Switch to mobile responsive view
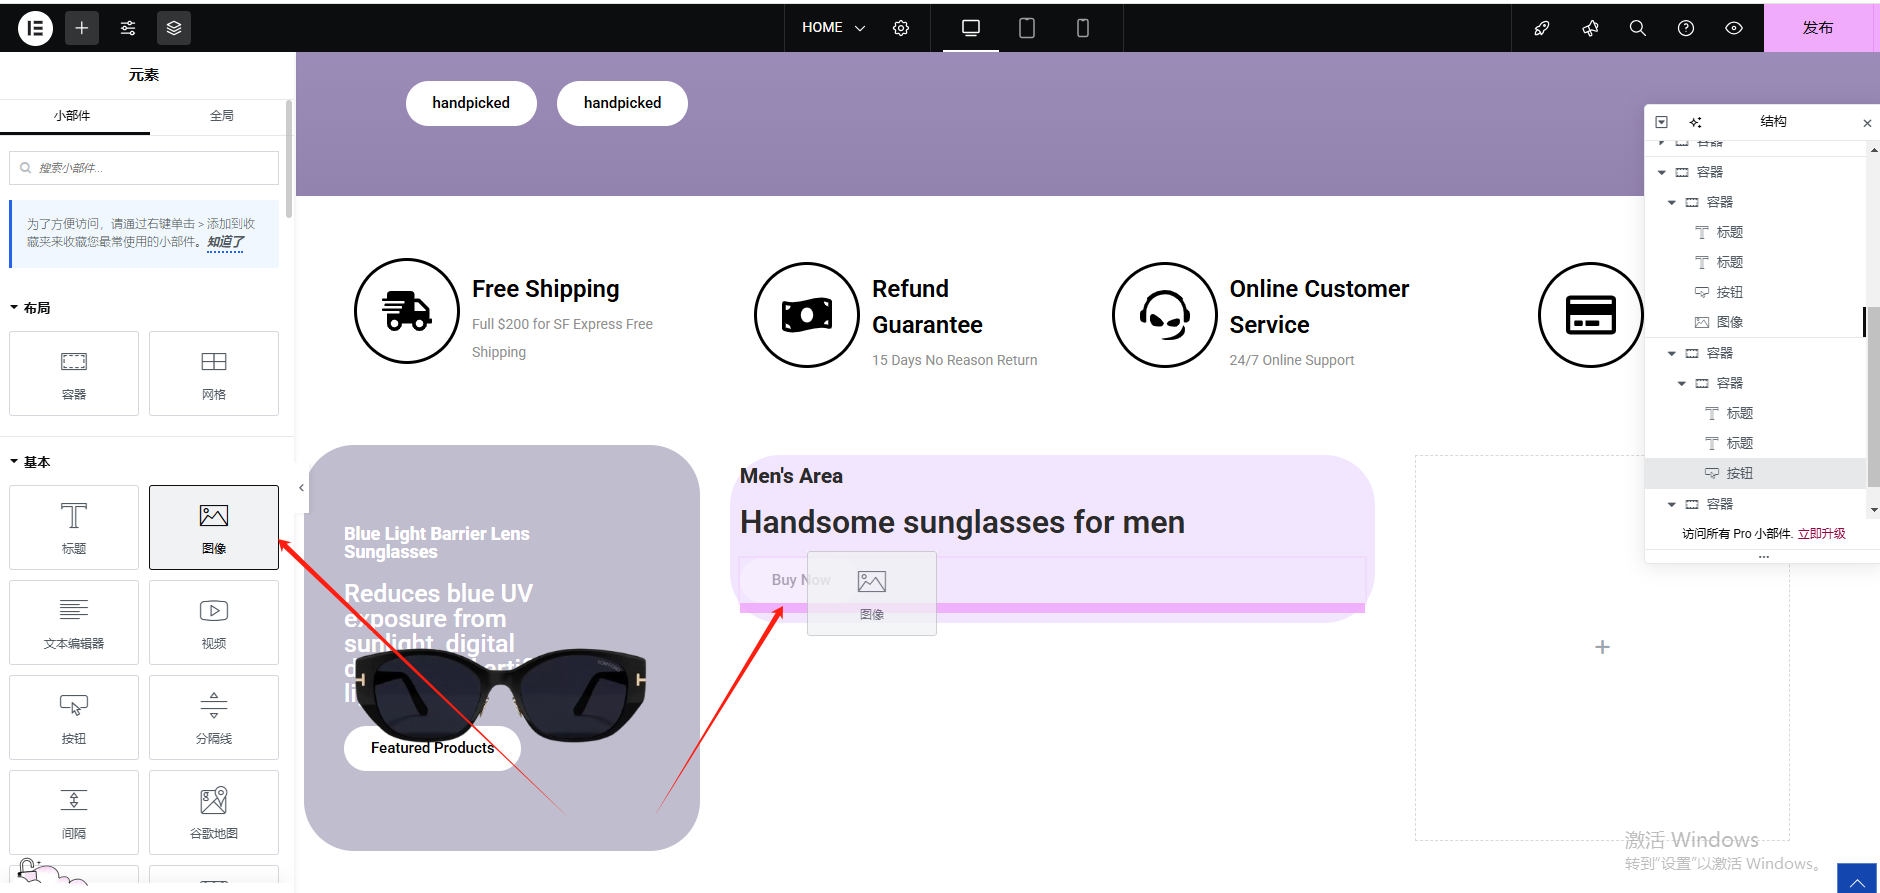Image resolution: width=1880 pixels, height=893 pixels. 1082,28
